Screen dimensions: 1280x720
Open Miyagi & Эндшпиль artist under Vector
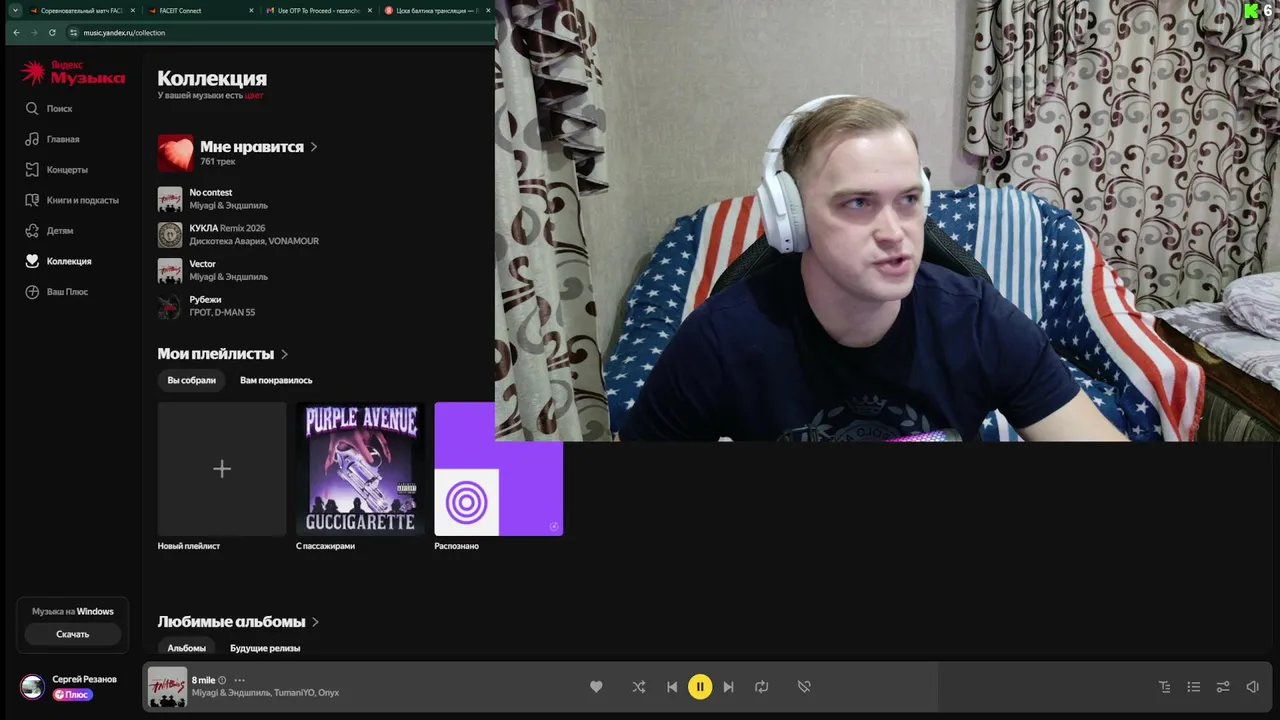tap(228, 277)
